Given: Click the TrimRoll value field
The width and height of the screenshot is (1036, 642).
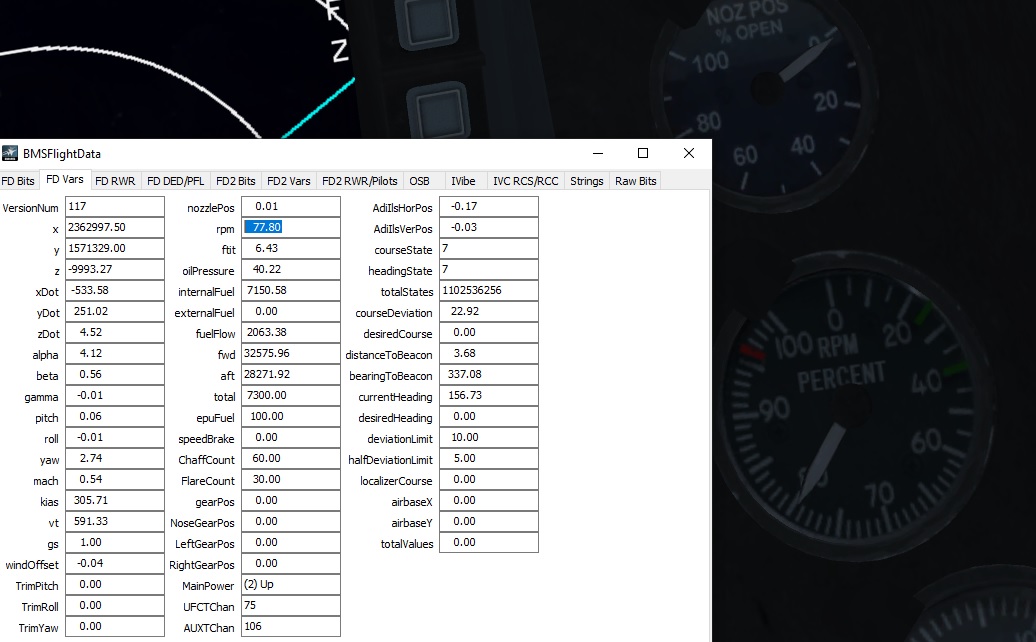Looking at the screenshot, I should coord(115,605).
